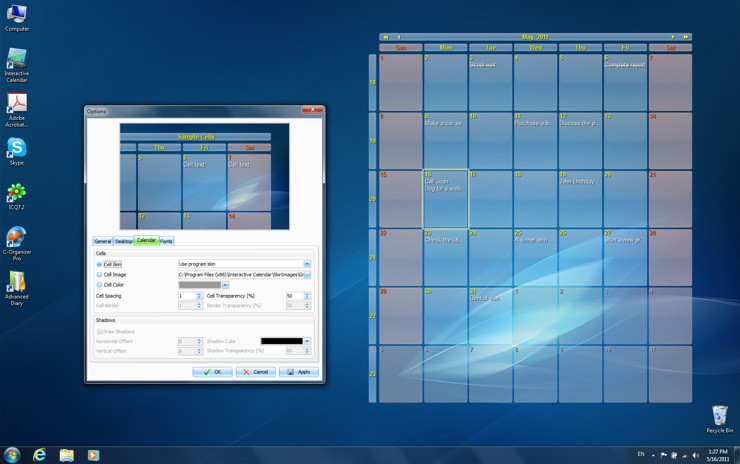
Task: Select May 6 cell 'Complete report'
Action: (x=625, y=82)
